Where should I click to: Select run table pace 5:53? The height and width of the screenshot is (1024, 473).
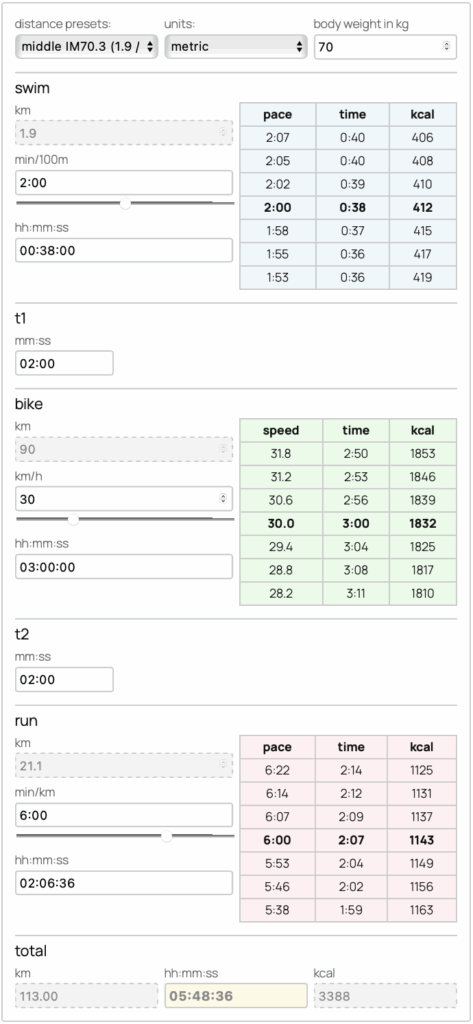point(277,863)
